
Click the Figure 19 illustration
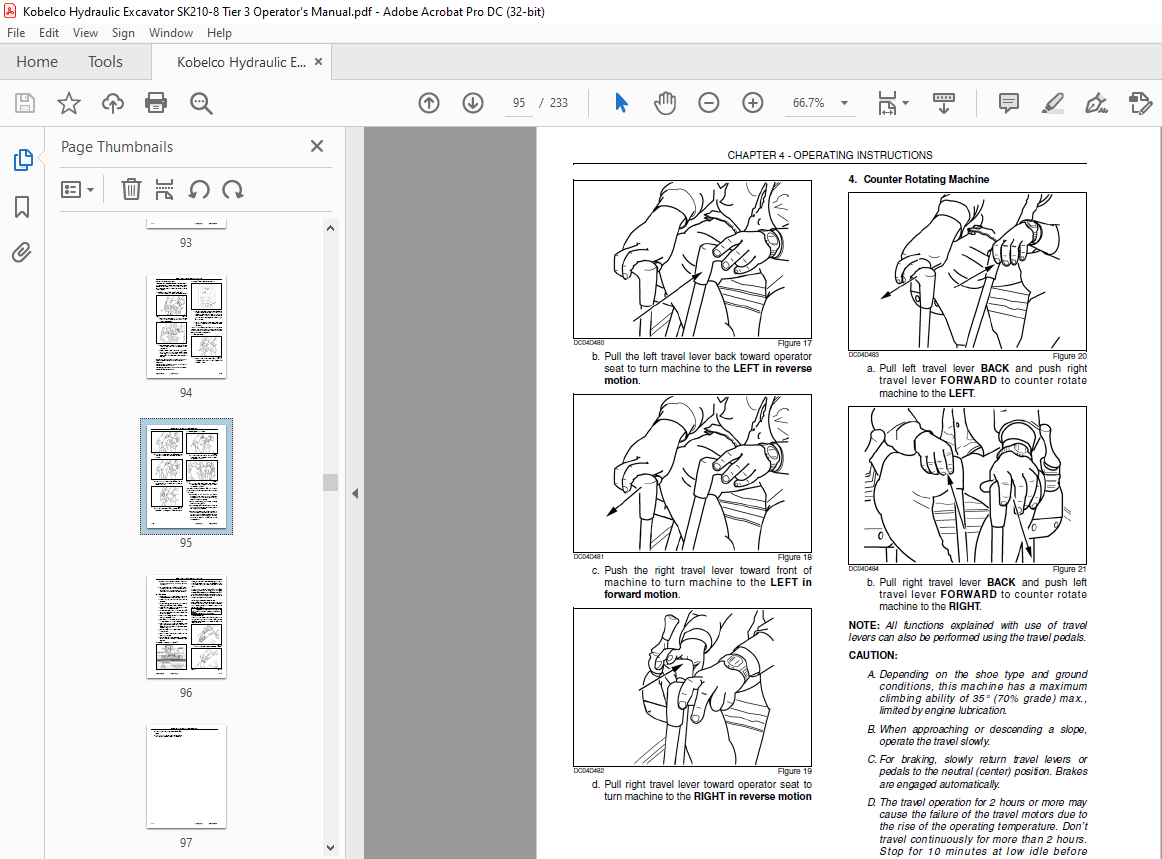692,687
